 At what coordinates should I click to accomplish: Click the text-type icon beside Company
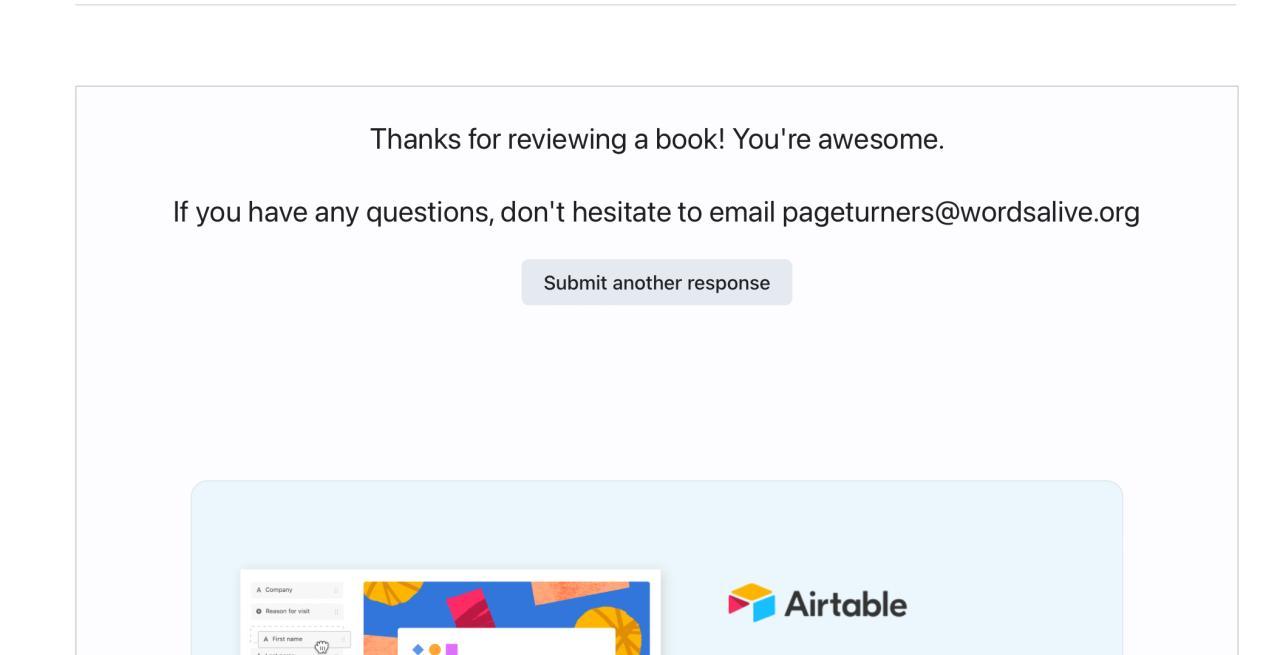pyautogui.click(x=258, y=590)
